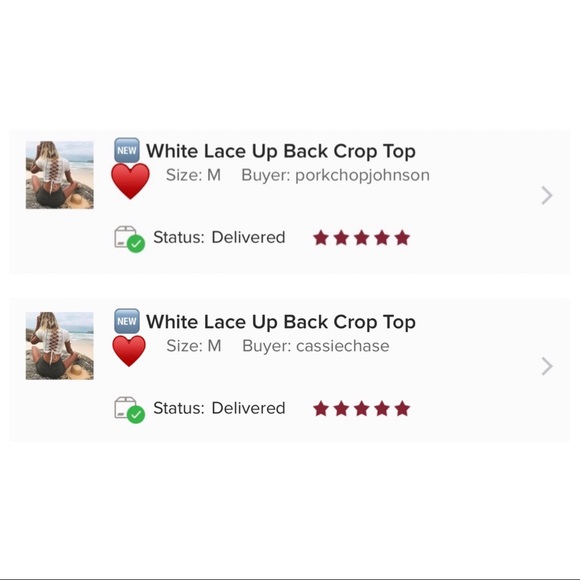Click the NEW badge on porkchopjohnson's order

pyautogui.click(x=127, y=150)
